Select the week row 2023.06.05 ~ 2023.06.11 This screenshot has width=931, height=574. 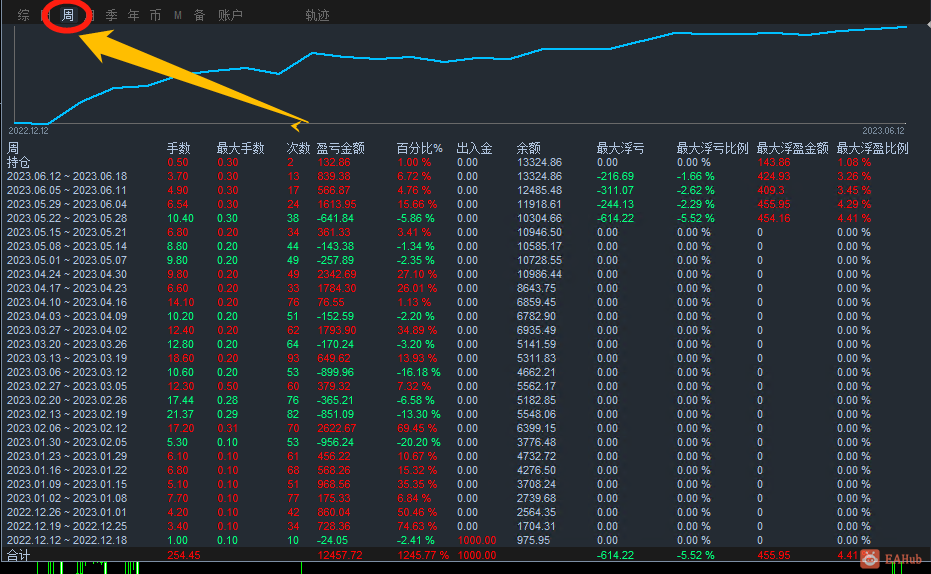pos(67,190)
